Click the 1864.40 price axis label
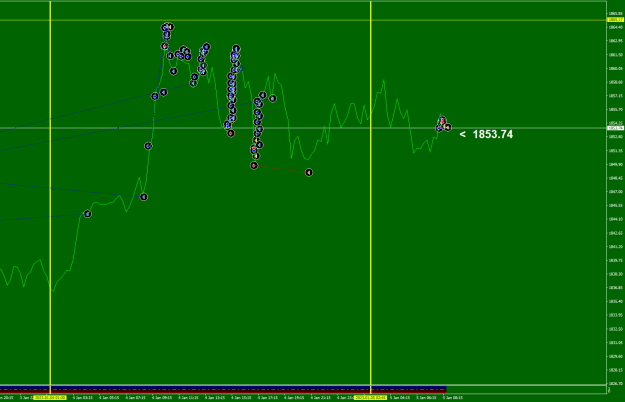Viewport: 625px width, 402px height. pyautogui.click(x=616, y=27)
